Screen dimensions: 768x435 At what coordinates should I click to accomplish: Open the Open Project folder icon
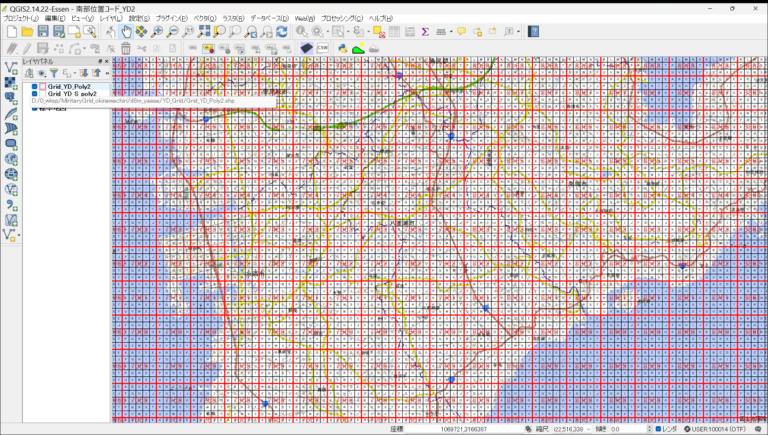click(27, 32)
